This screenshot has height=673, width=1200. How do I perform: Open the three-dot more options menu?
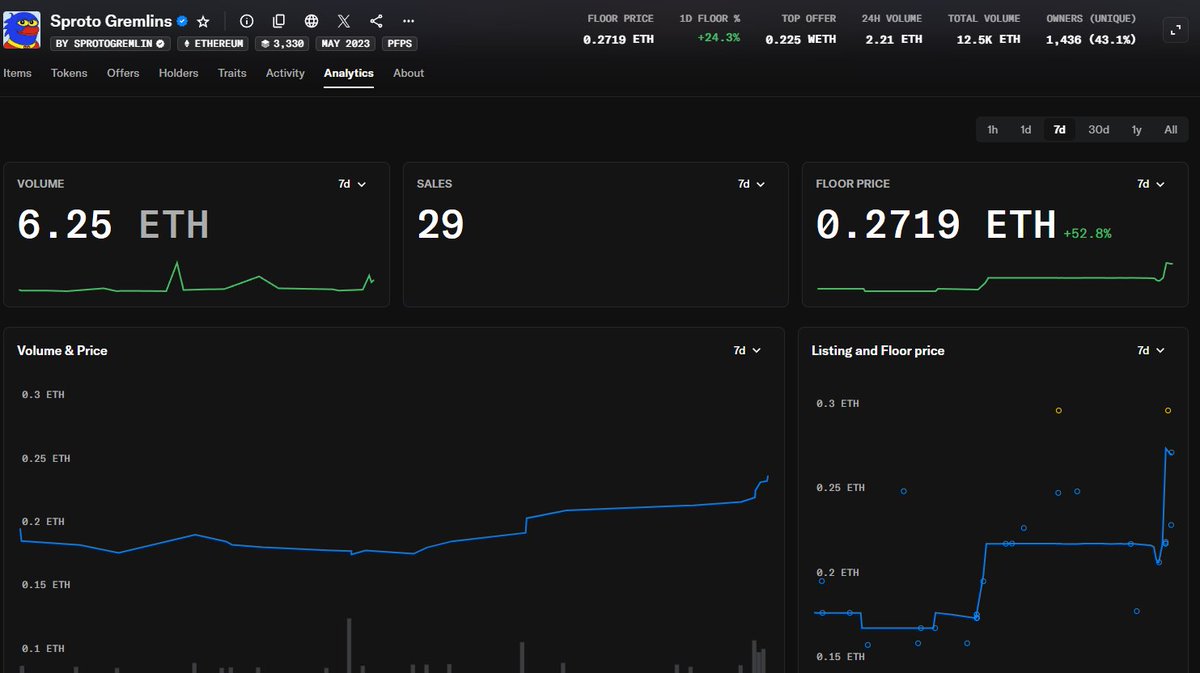pyautogui.click(x=408, y=21)
